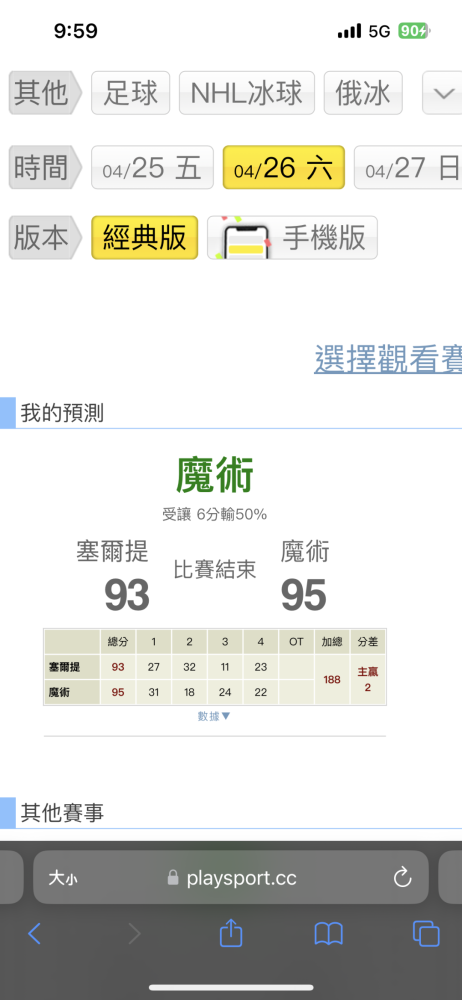Select the 俄冰 sport tab
The height and width of the screenshot is (1000, 462).
[x=363, y=93]
